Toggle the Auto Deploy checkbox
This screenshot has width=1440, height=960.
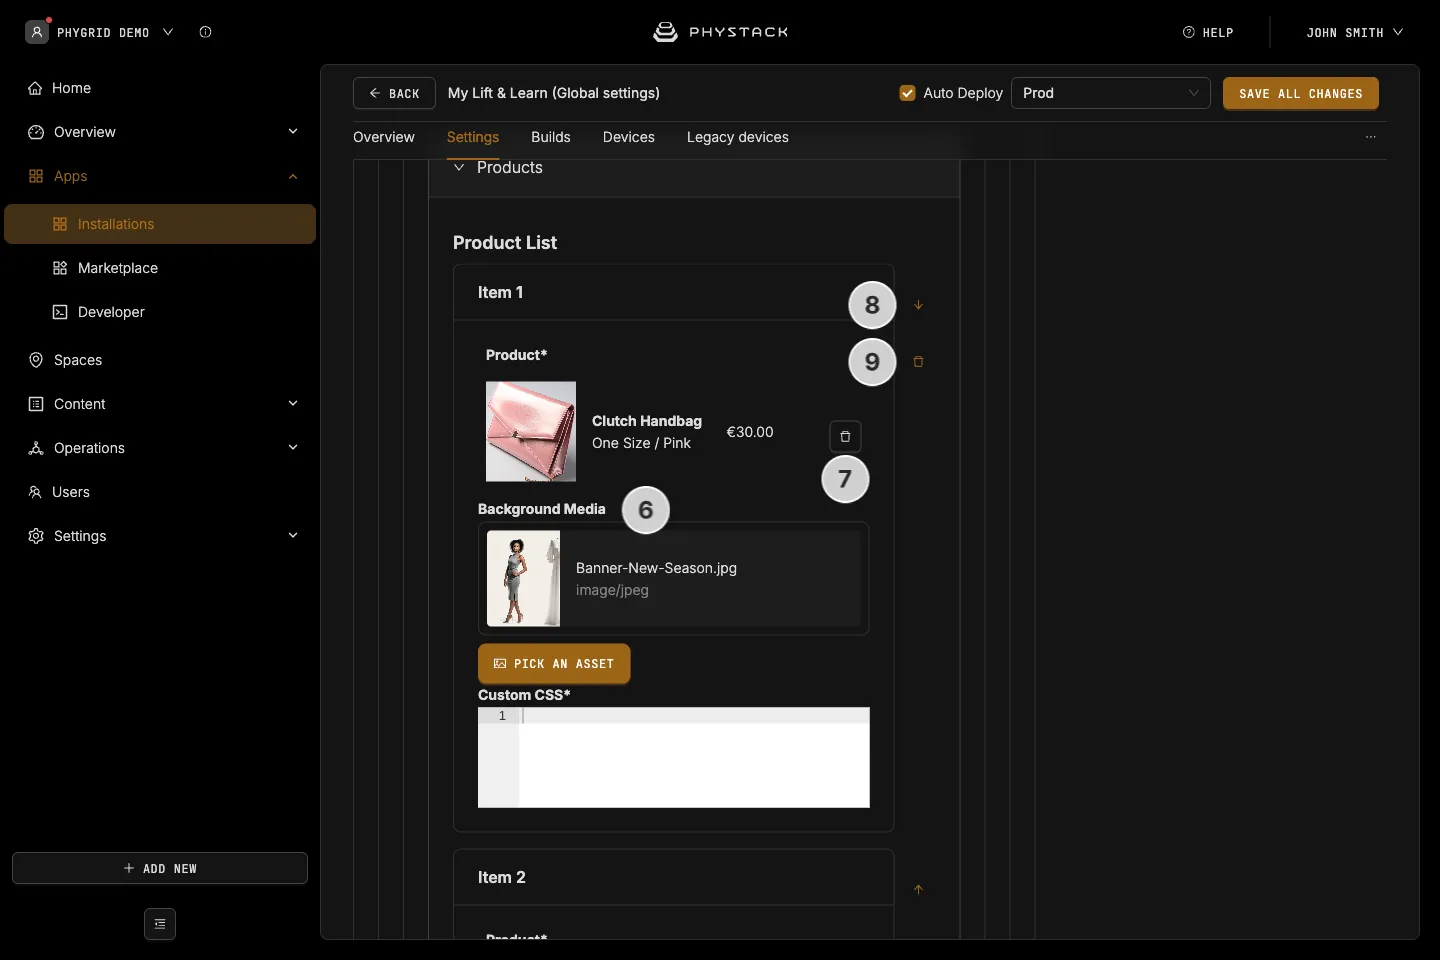908,93
